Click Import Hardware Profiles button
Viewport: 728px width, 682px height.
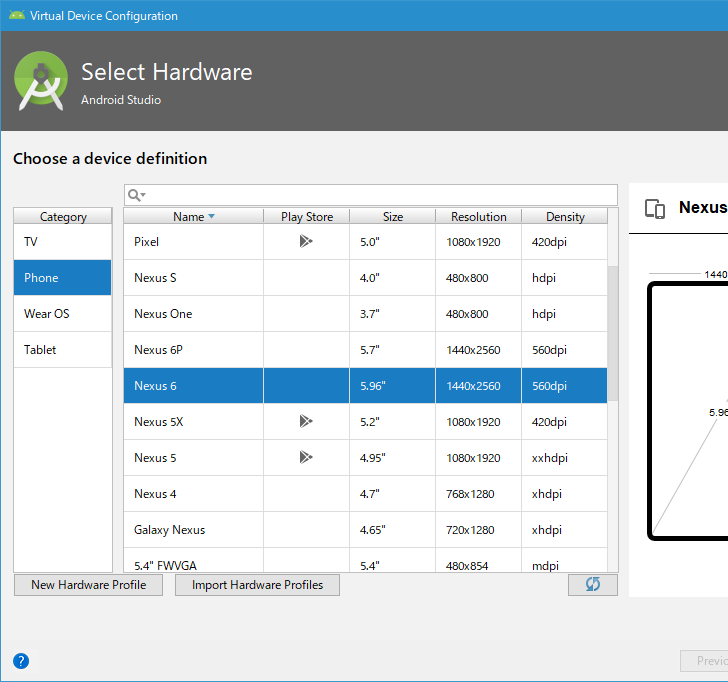click(x=257, y=585)
